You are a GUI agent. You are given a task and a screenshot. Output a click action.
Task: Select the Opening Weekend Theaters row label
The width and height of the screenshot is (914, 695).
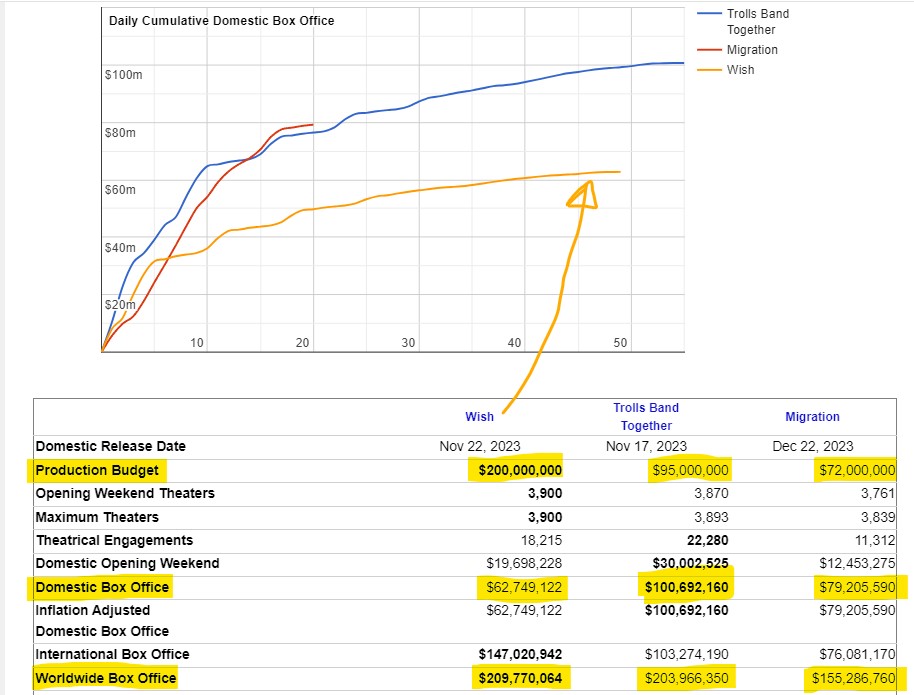tap(124, 493)
